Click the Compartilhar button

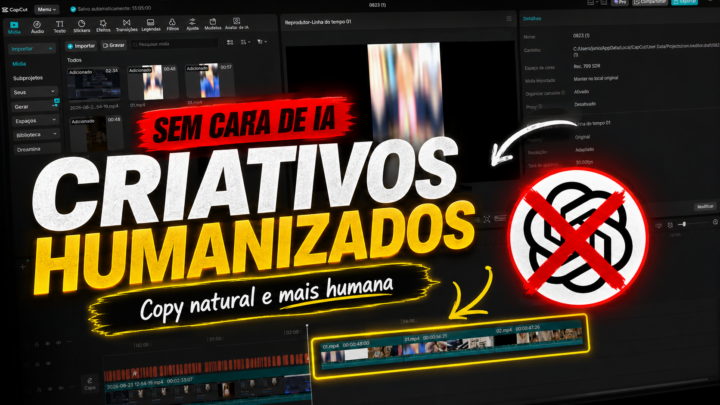(x=649, y=2)
